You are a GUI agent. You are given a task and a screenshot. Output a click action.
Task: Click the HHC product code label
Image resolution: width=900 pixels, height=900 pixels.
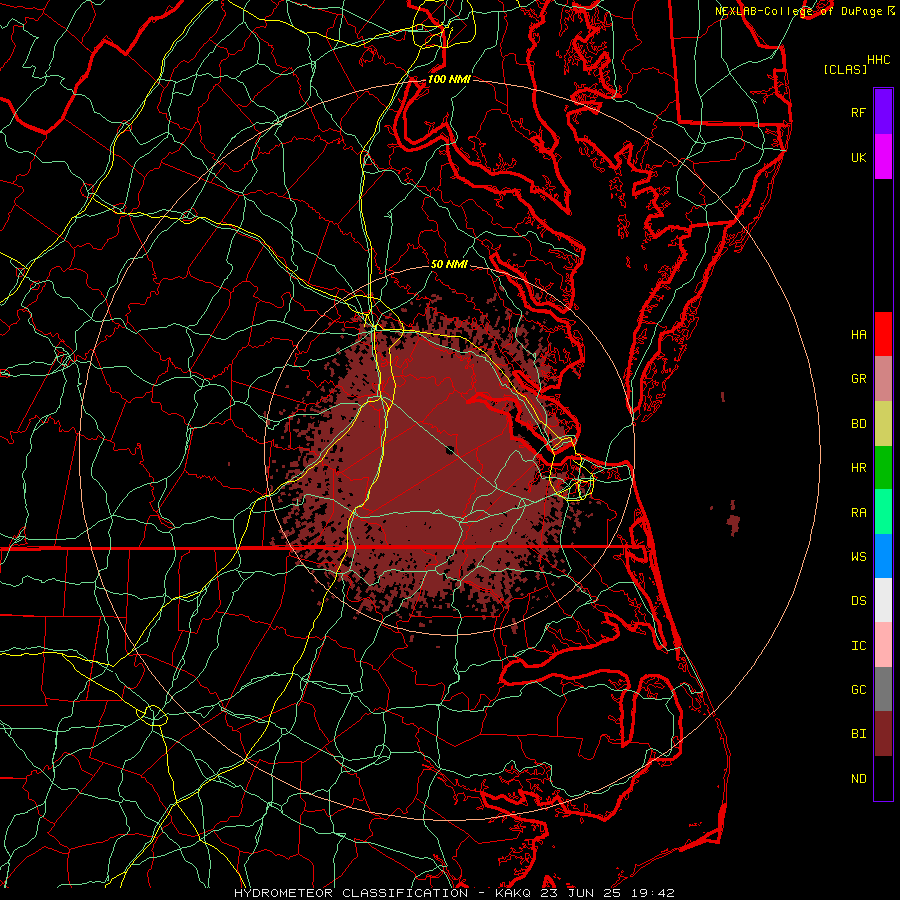878,60
